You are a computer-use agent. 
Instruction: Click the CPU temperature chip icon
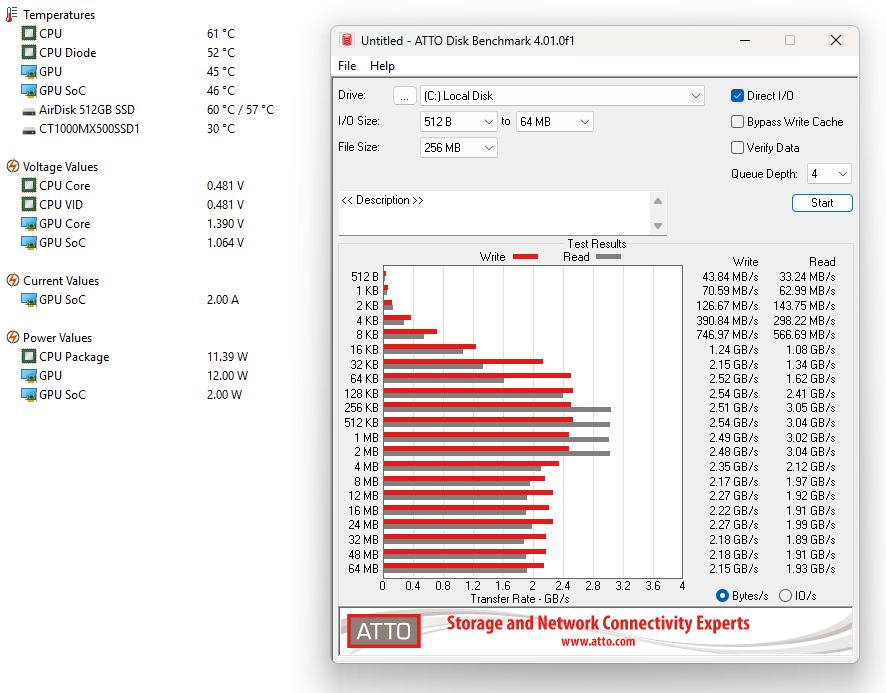coord(29,33)
